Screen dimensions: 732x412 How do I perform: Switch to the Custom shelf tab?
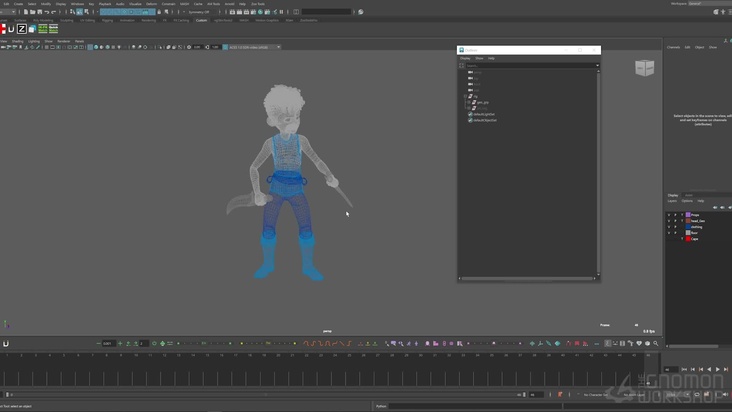pyautogui.click(x=201, y=21)
